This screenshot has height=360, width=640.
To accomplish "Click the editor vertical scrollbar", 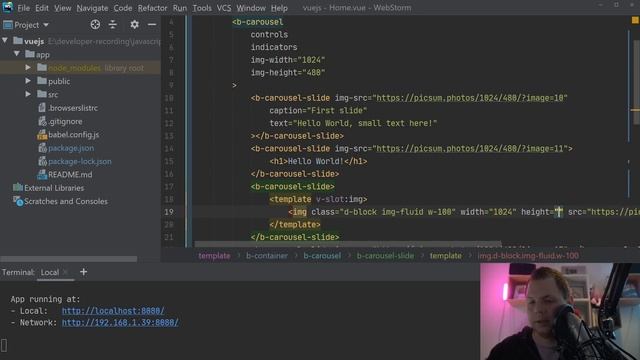I will 636,82.
